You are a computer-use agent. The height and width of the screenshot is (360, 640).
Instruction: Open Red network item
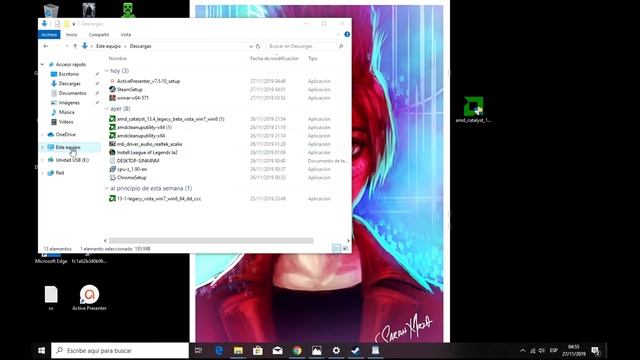point(60,173)
